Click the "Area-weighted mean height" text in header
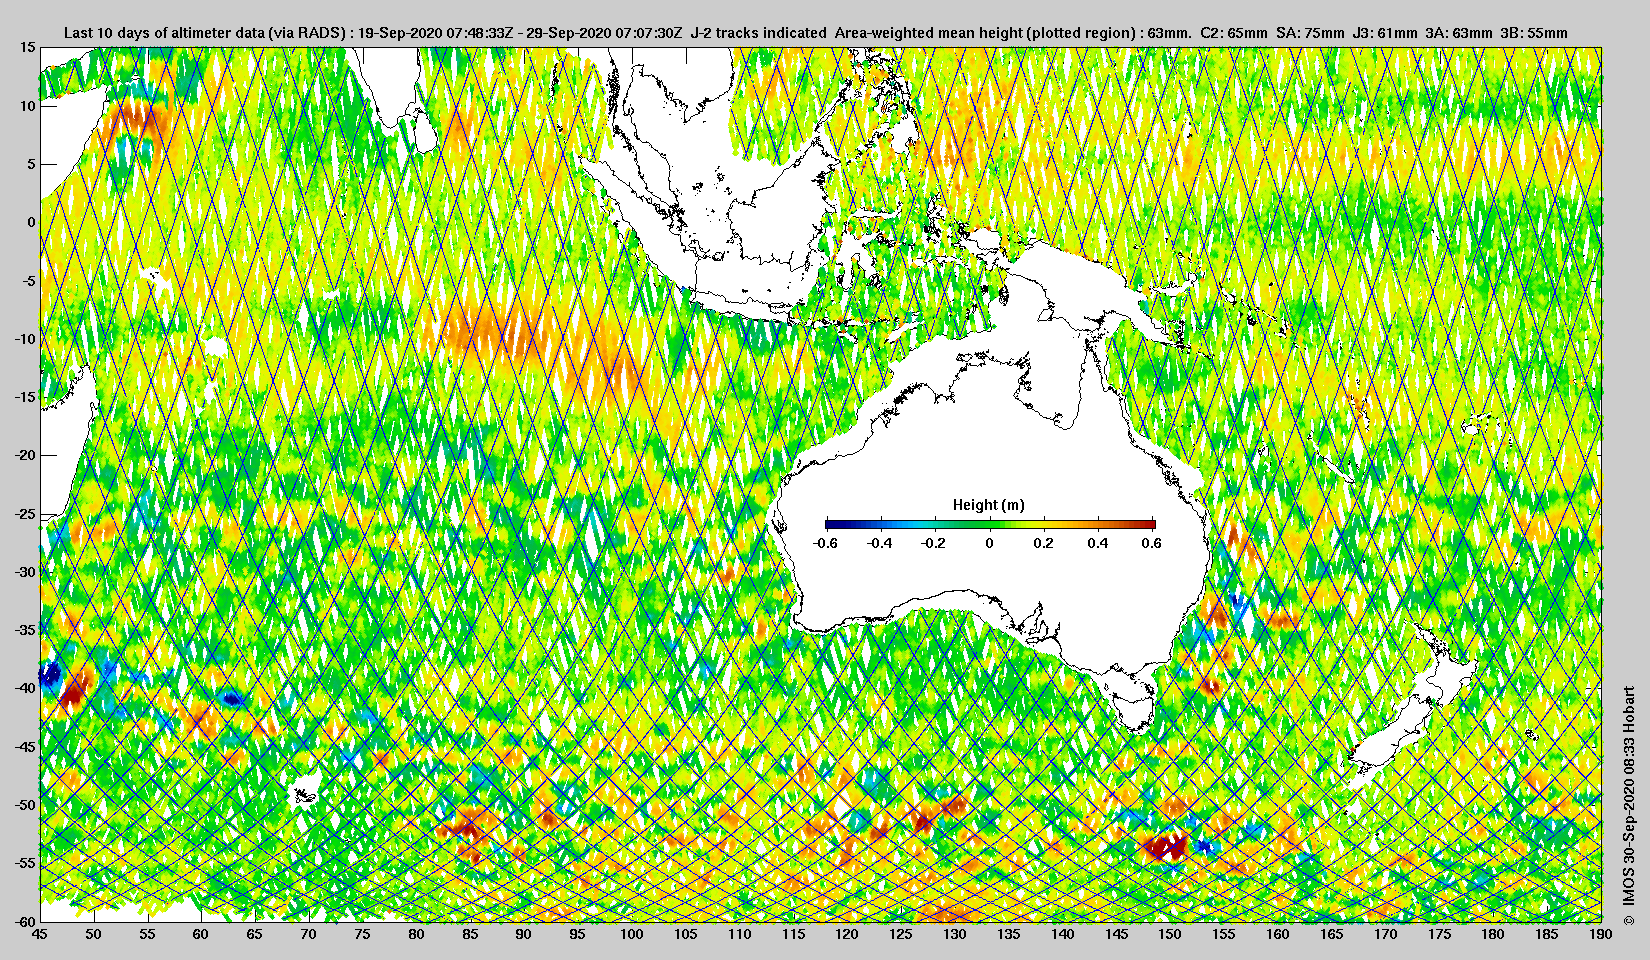 point(927,33)
